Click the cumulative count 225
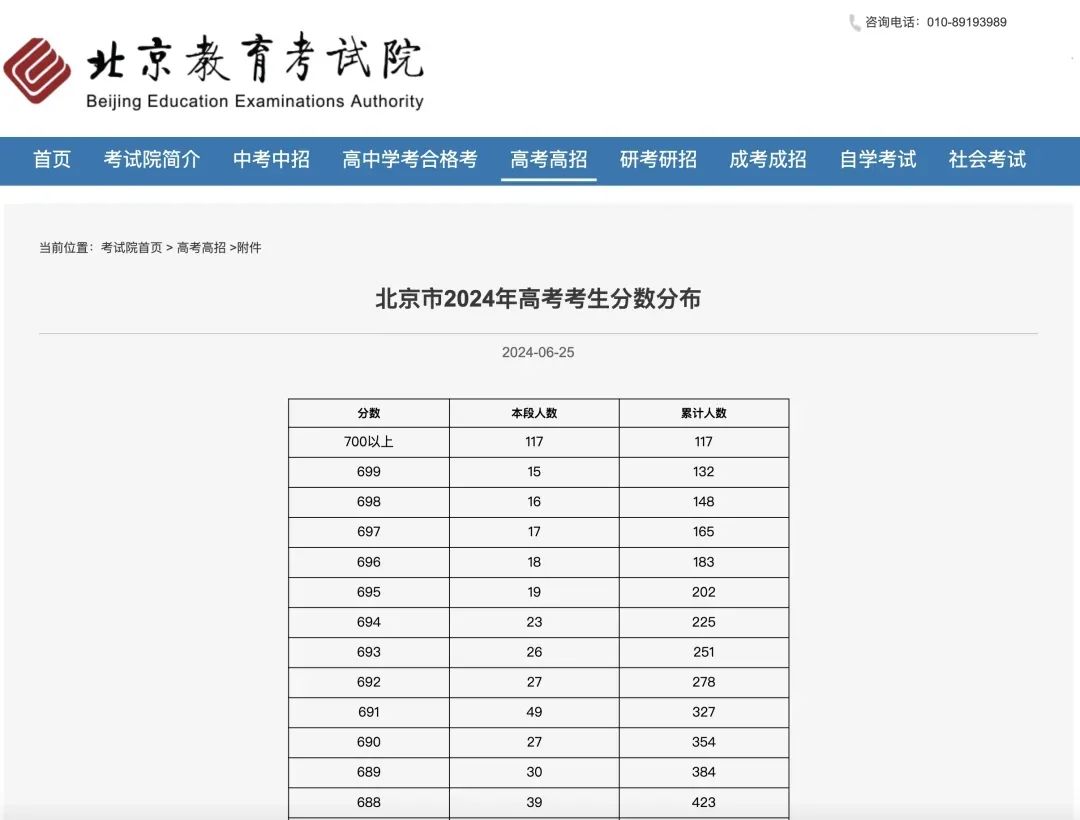Viewport: 1080px width, 820px height. click(703, 622)
